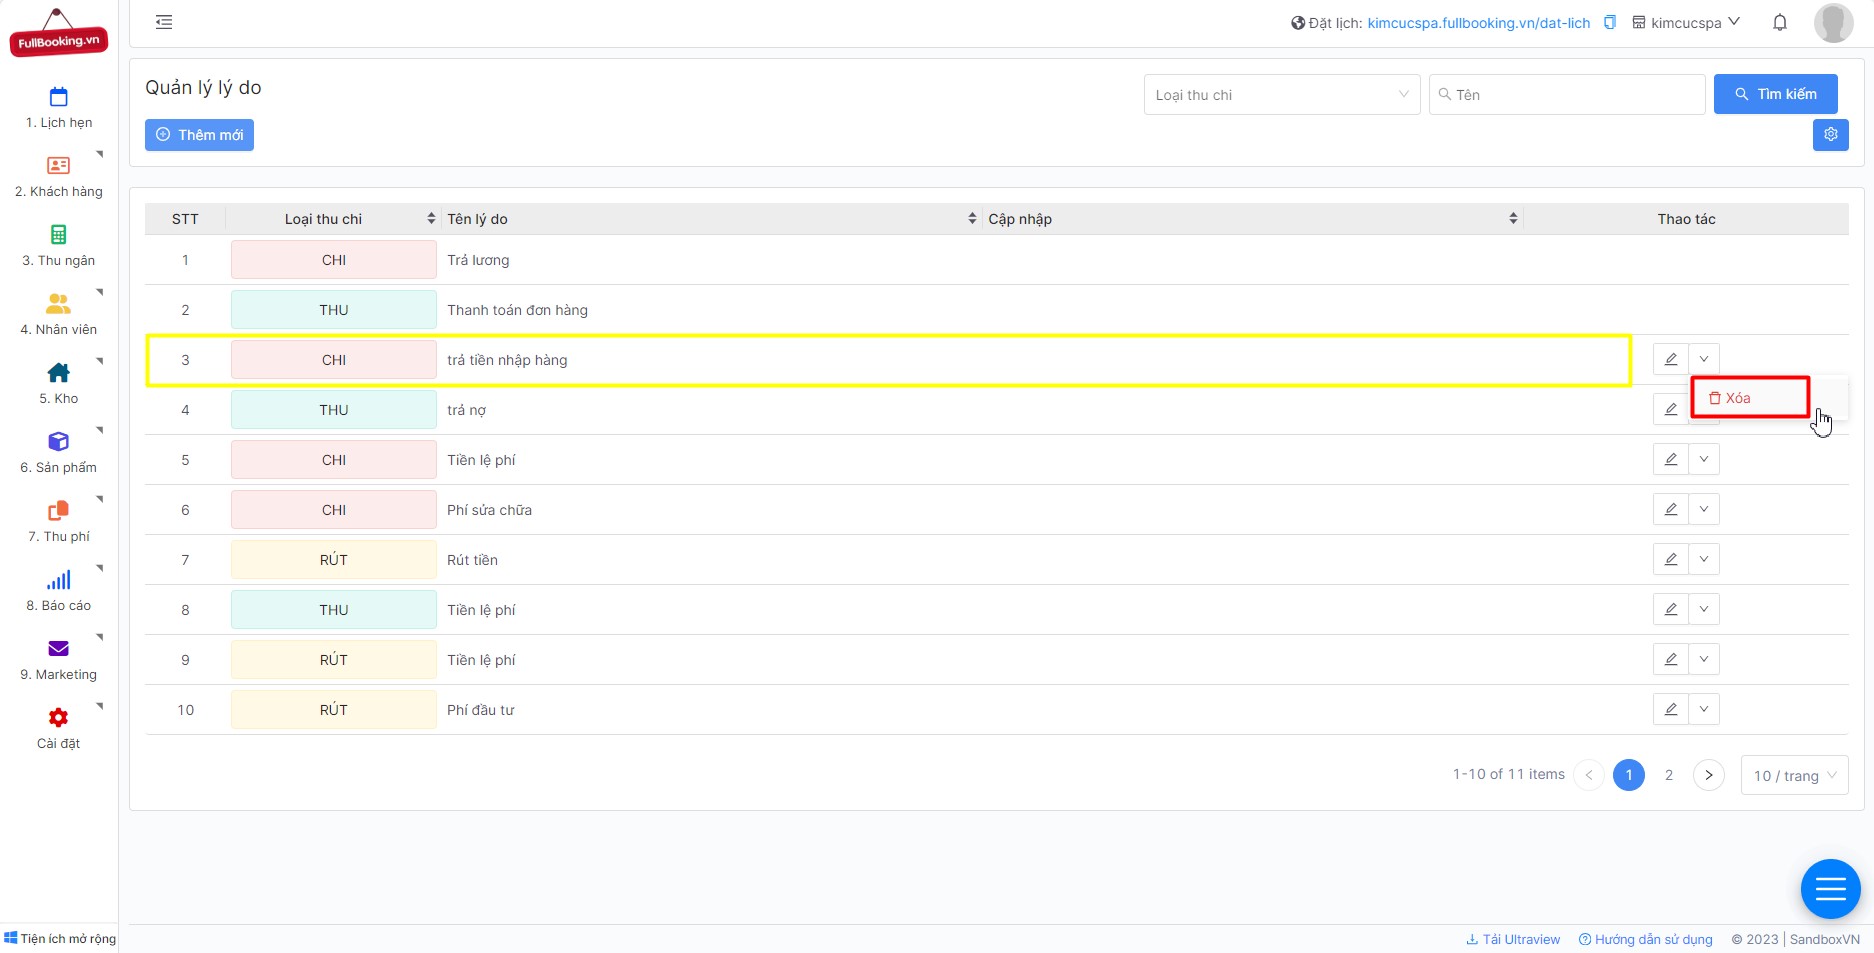Click the blue table settings gear icon

click(1830, 135)
